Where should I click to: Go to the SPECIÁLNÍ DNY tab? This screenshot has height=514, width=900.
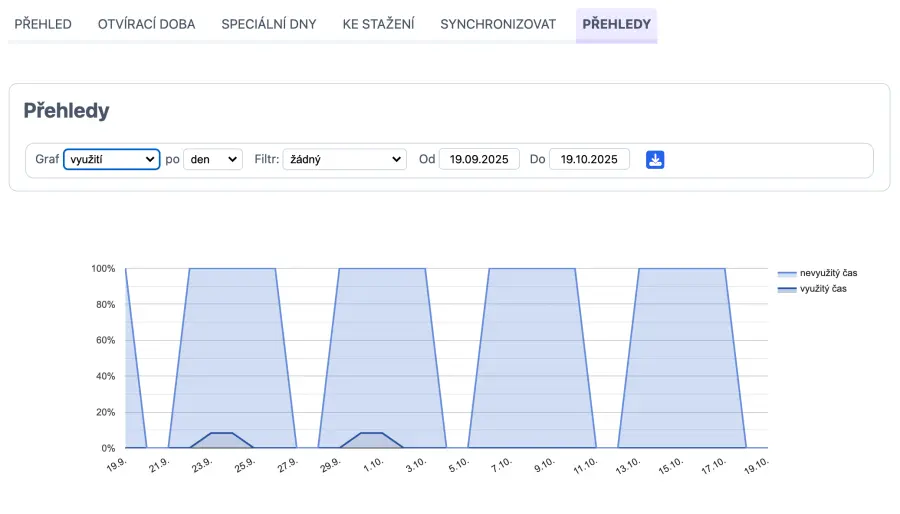point(269,24)
